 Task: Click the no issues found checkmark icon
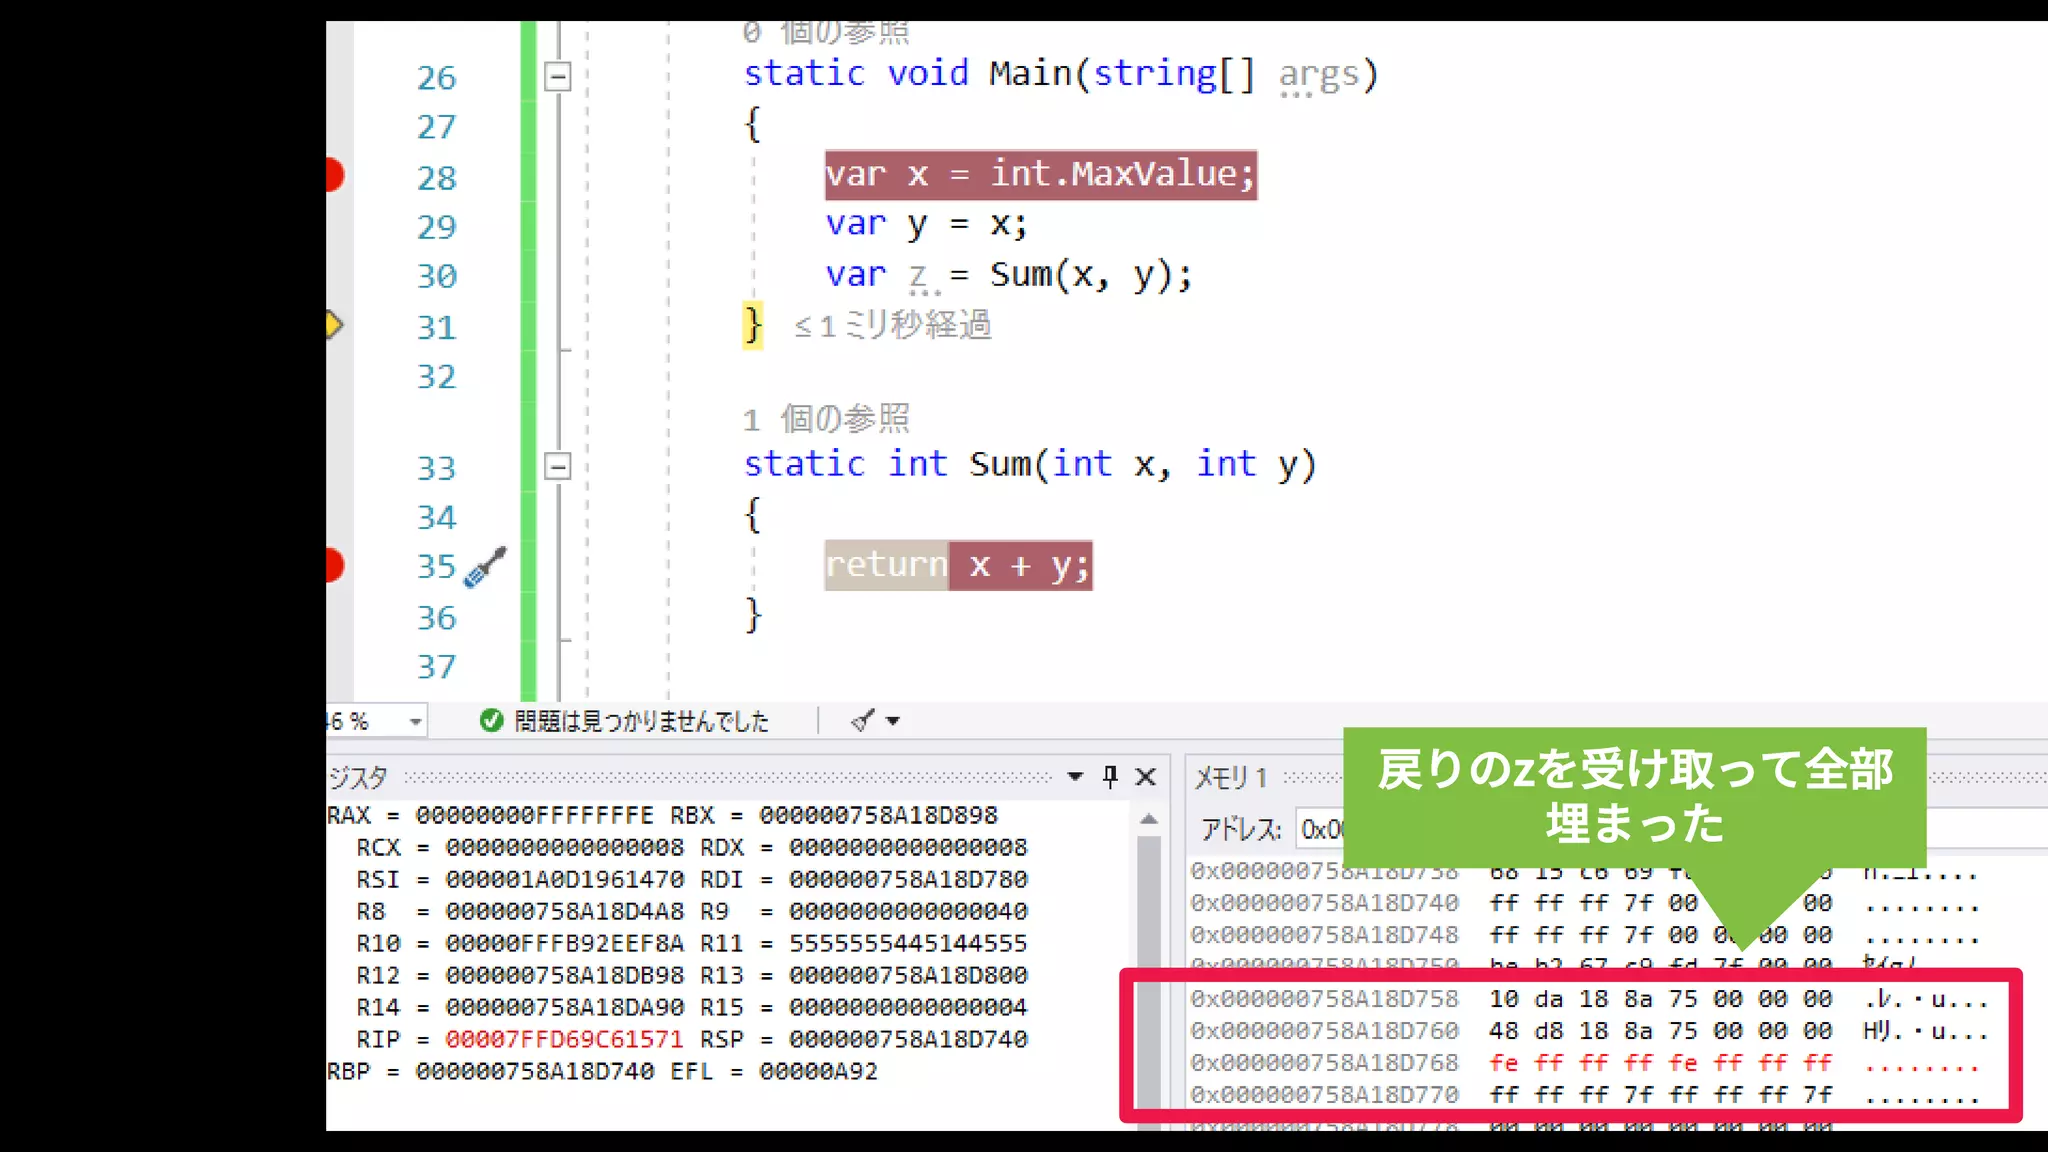(x=491, y=720)
